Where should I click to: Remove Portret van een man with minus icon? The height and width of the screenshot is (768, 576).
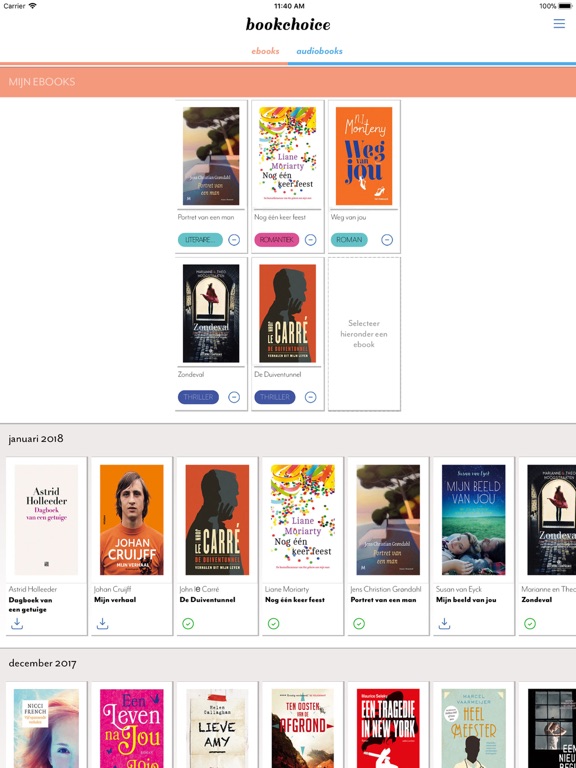coord(234,240)
